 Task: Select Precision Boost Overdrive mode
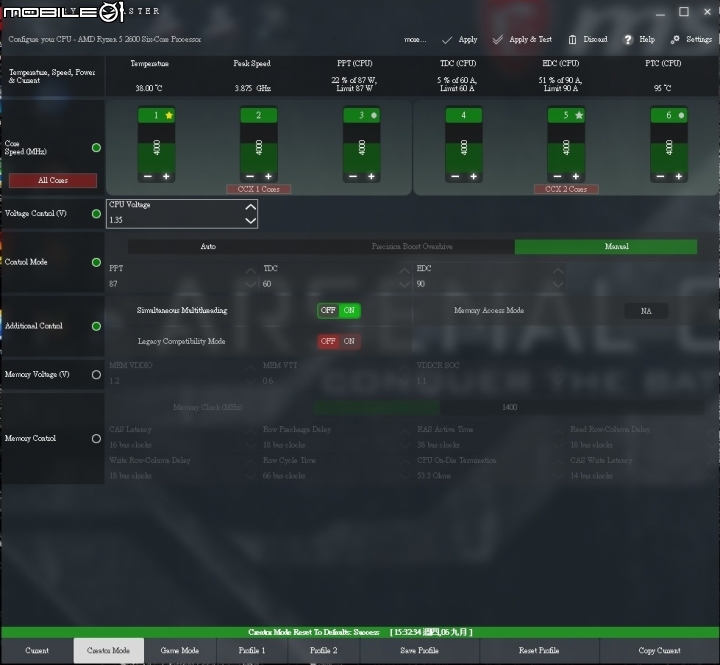tap(412, 247)
